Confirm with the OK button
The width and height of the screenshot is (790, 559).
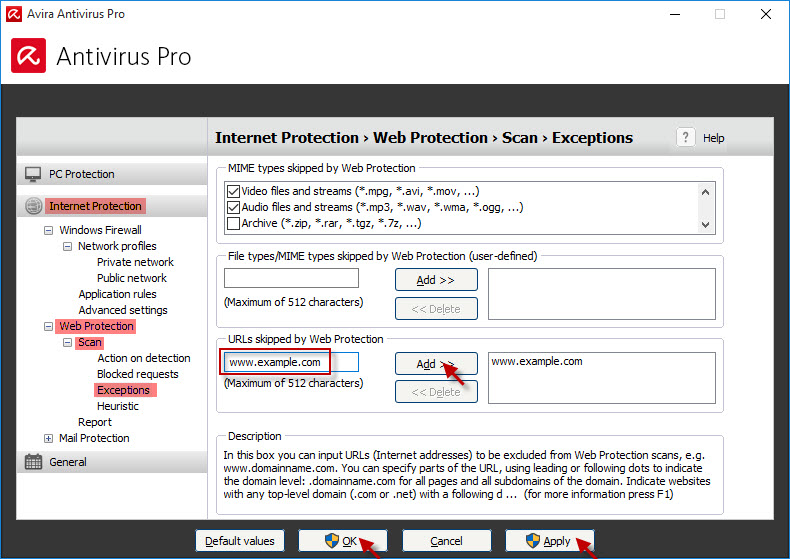[x=343, y=541]
